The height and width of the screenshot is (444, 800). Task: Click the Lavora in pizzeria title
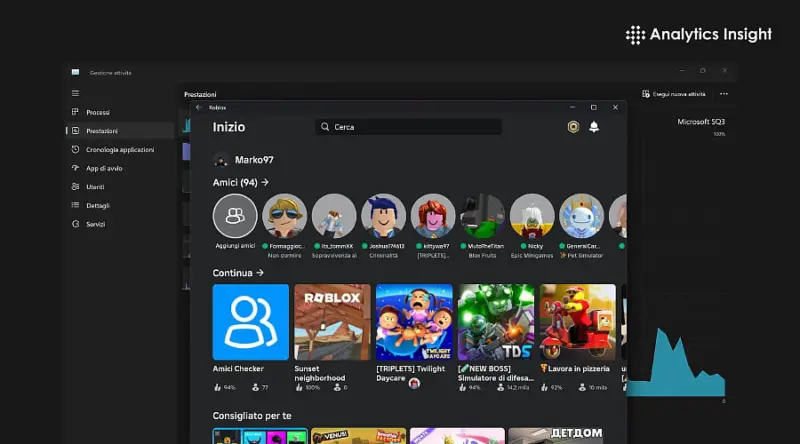click(x=575, y=368)
